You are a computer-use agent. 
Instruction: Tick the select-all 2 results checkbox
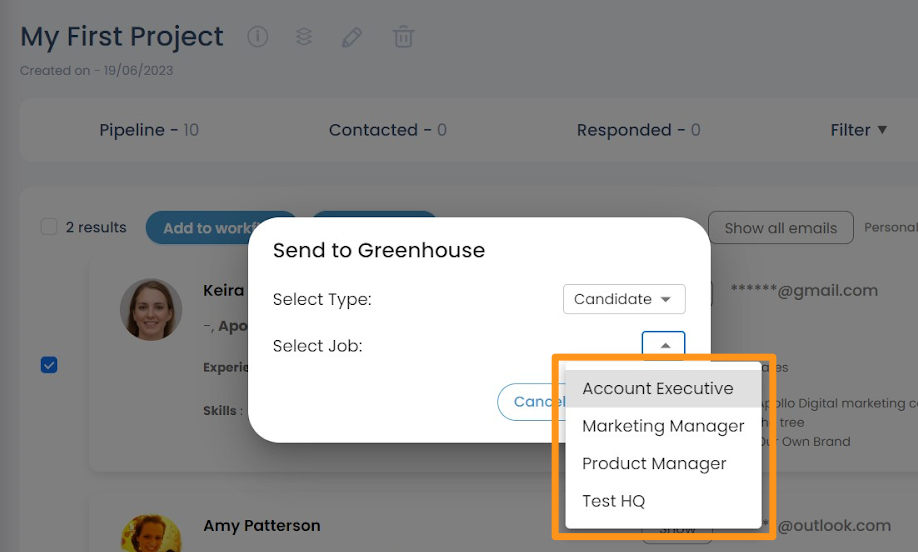[x=49, y=227]
